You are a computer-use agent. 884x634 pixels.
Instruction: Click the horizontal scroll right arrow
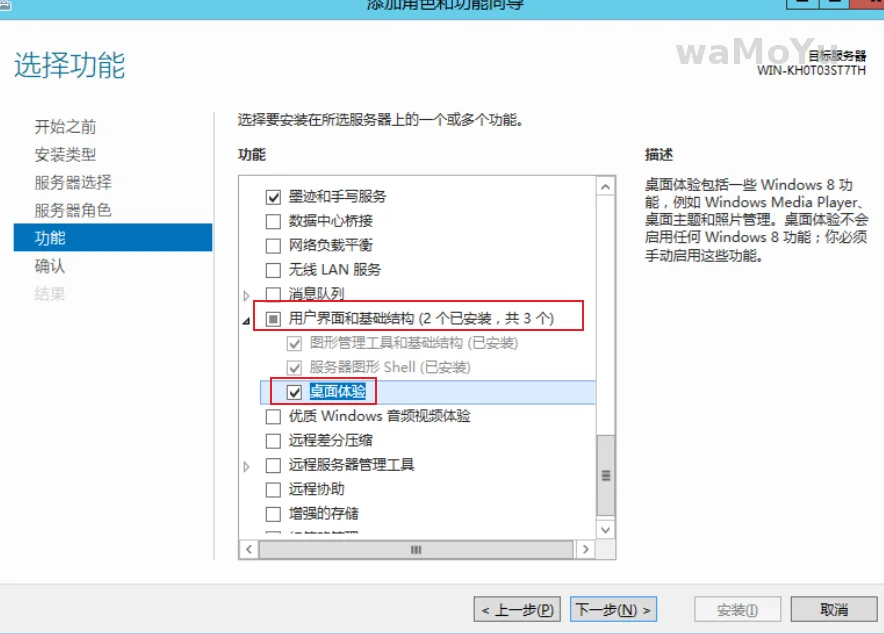(586, 549)
